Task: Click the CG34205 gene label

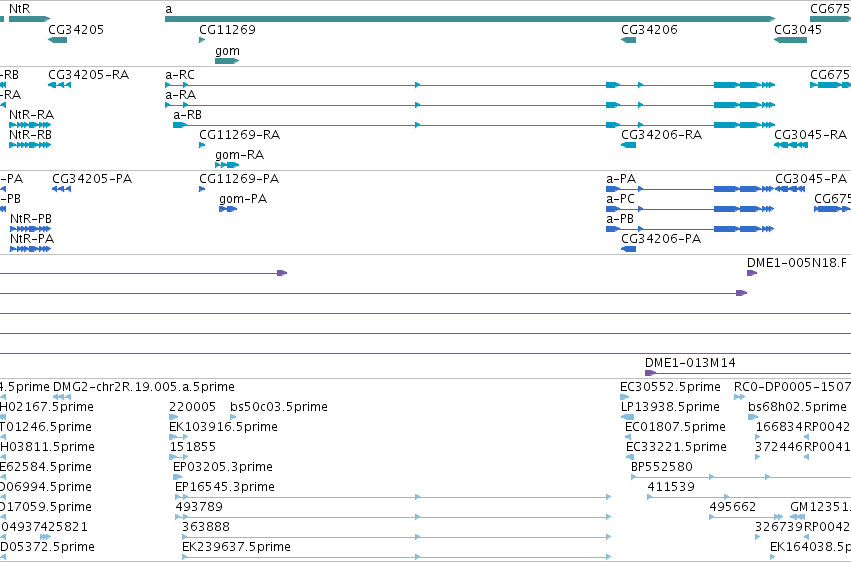Action: click(76, 29)
